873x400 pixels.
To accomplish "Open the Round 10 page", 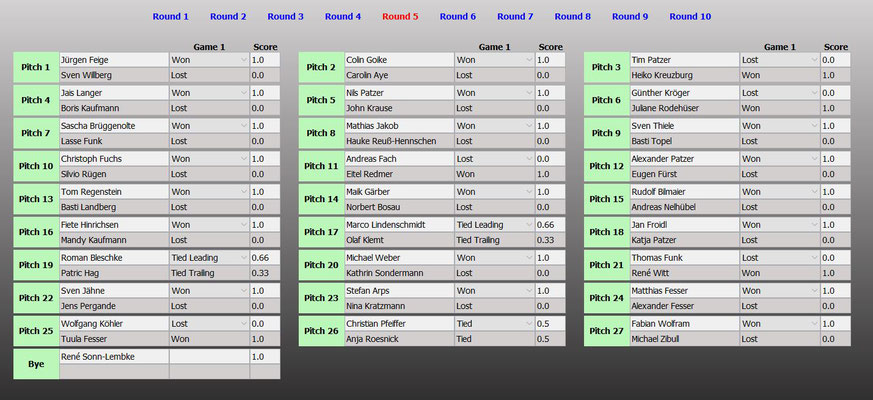I will point(690,16).
